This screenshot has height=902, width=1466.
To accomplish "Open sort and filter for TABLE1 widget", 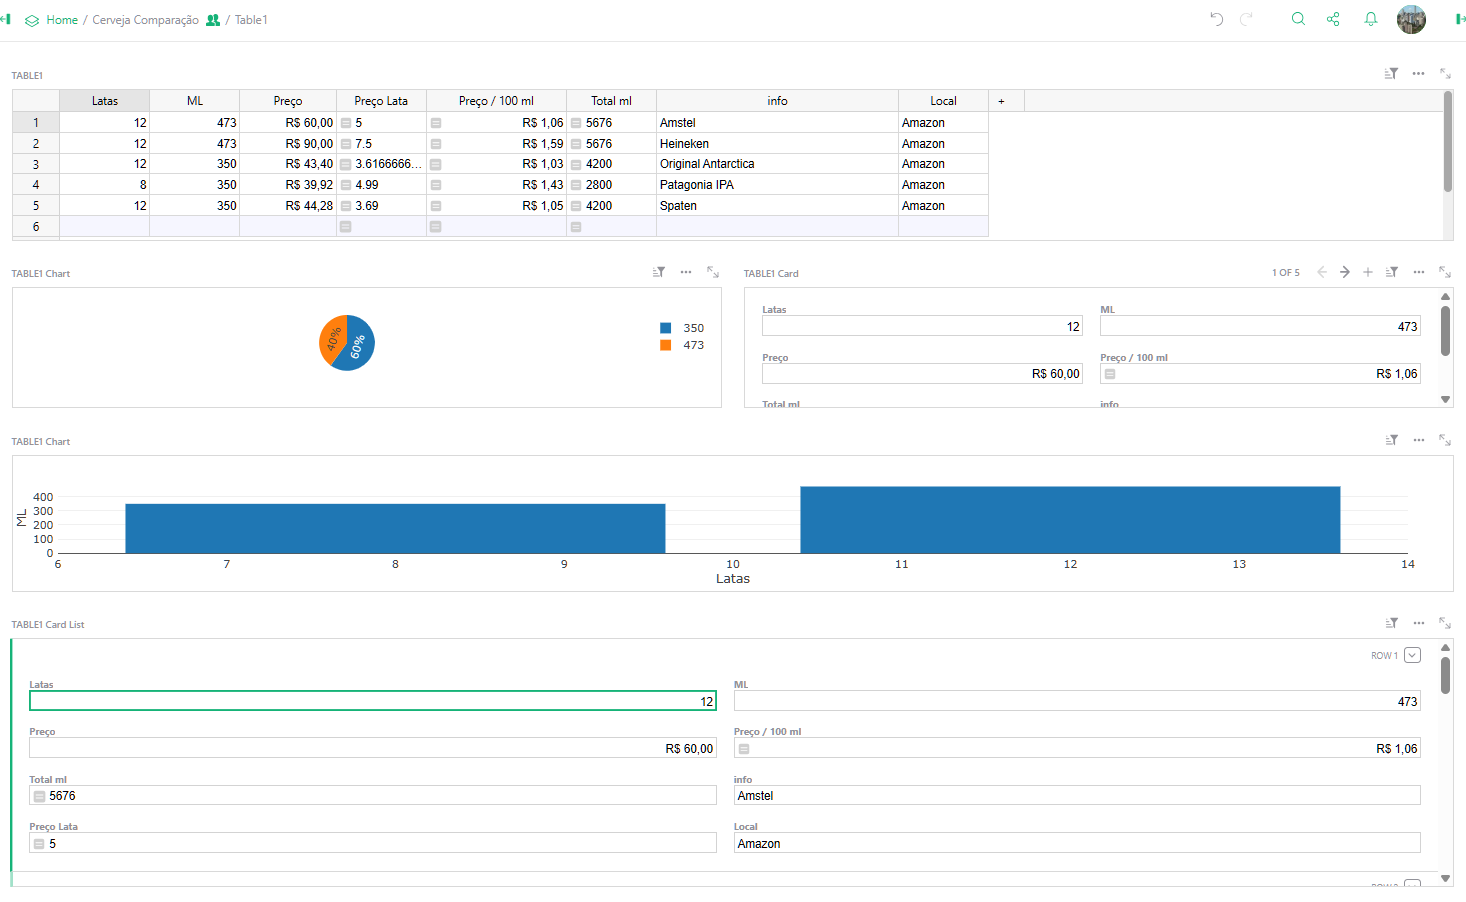I will [1391, 74].
